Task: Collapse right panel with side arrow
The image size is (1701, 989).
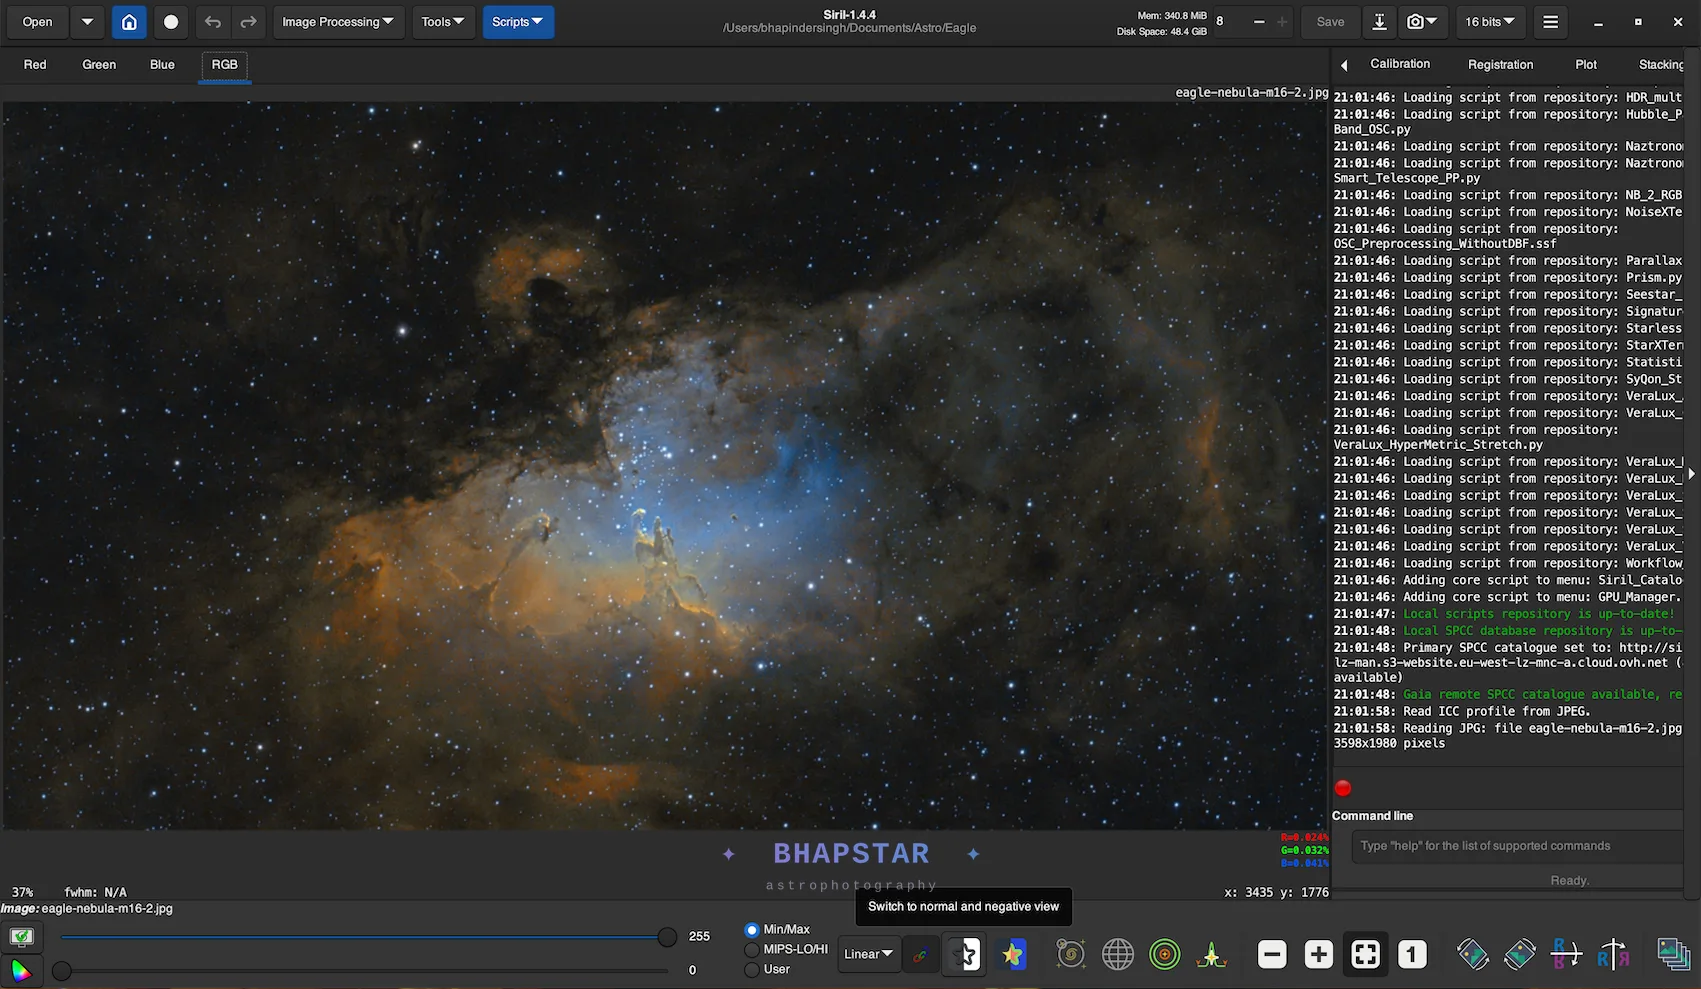Action: (1692, 474)
